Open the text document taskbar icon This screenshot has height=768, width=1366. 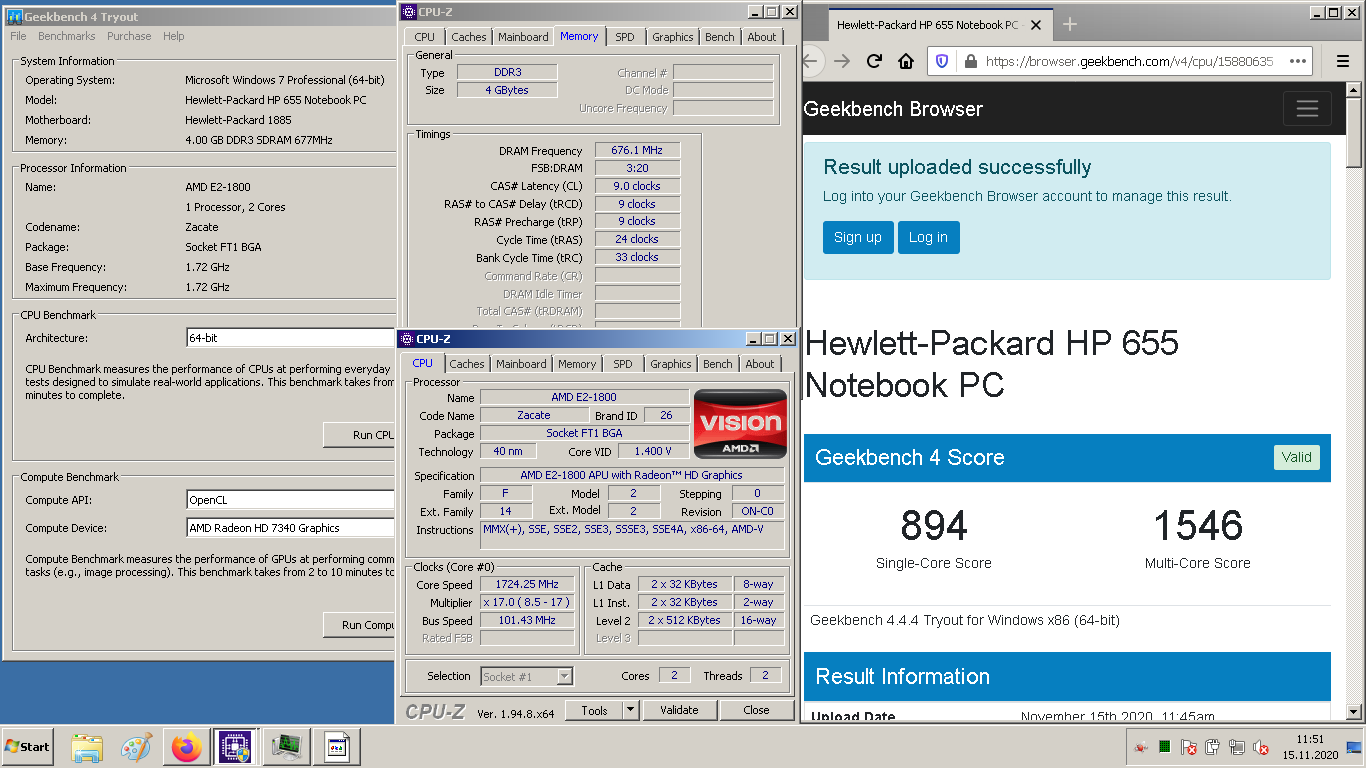(337, 747)
